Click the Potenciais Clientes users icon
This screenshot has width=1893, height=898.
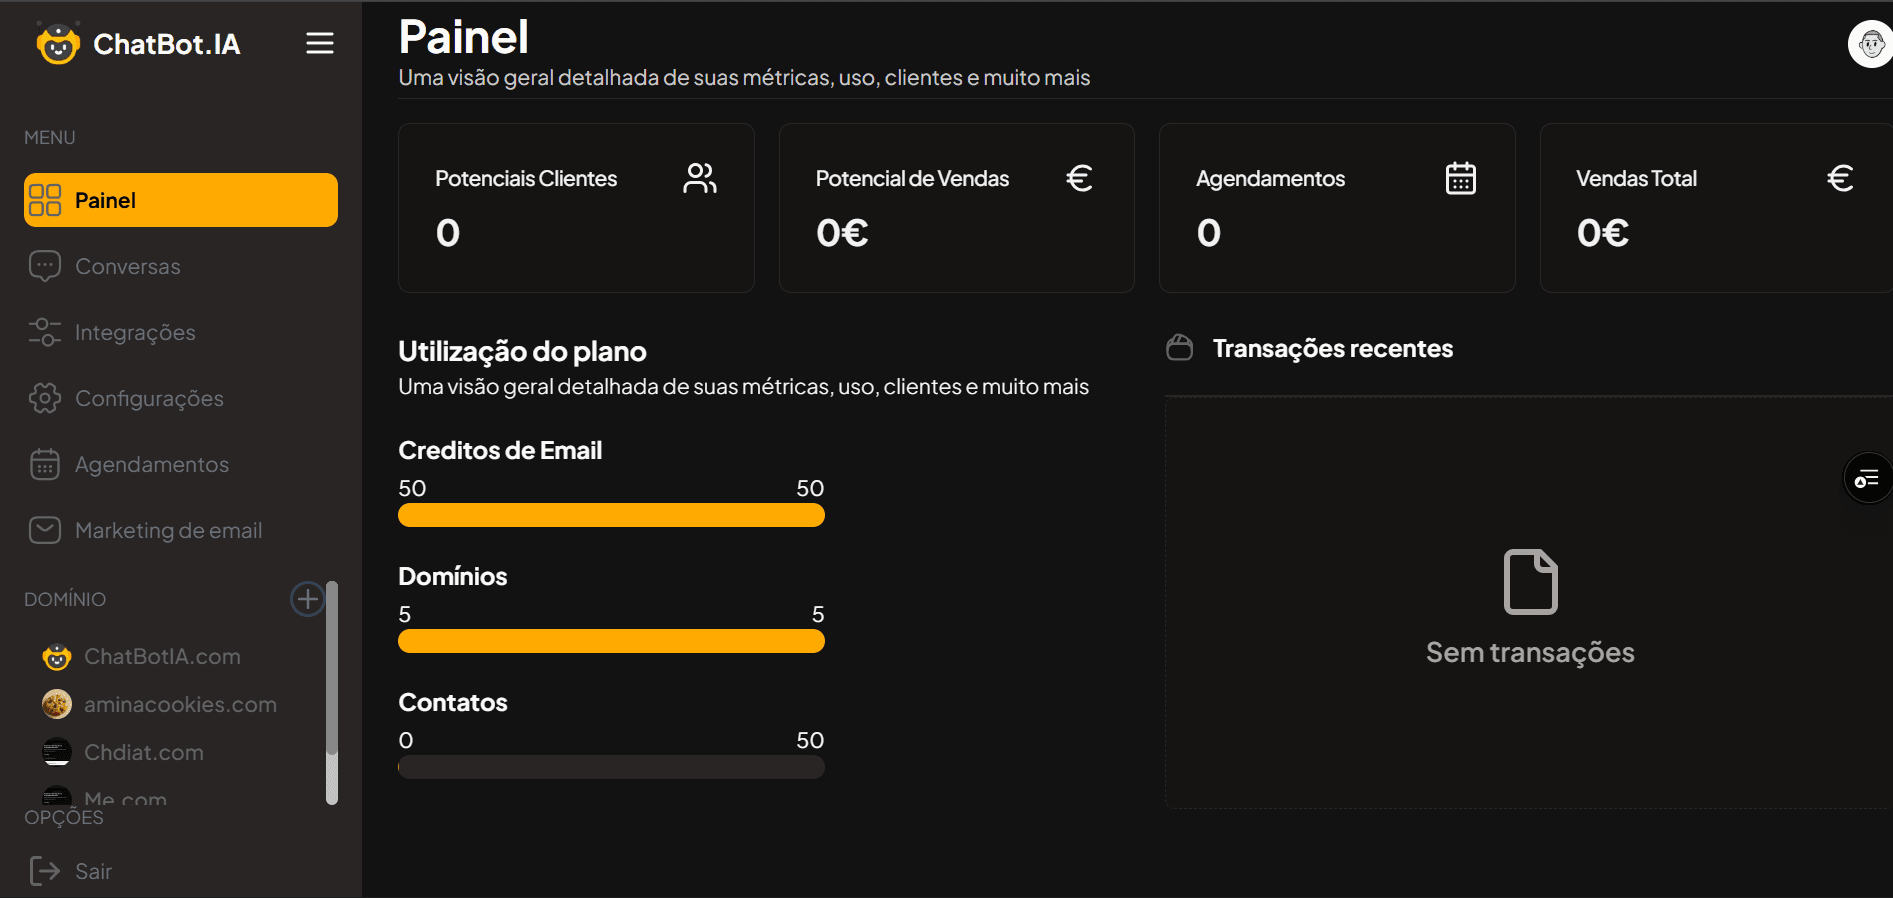point(700,178)
